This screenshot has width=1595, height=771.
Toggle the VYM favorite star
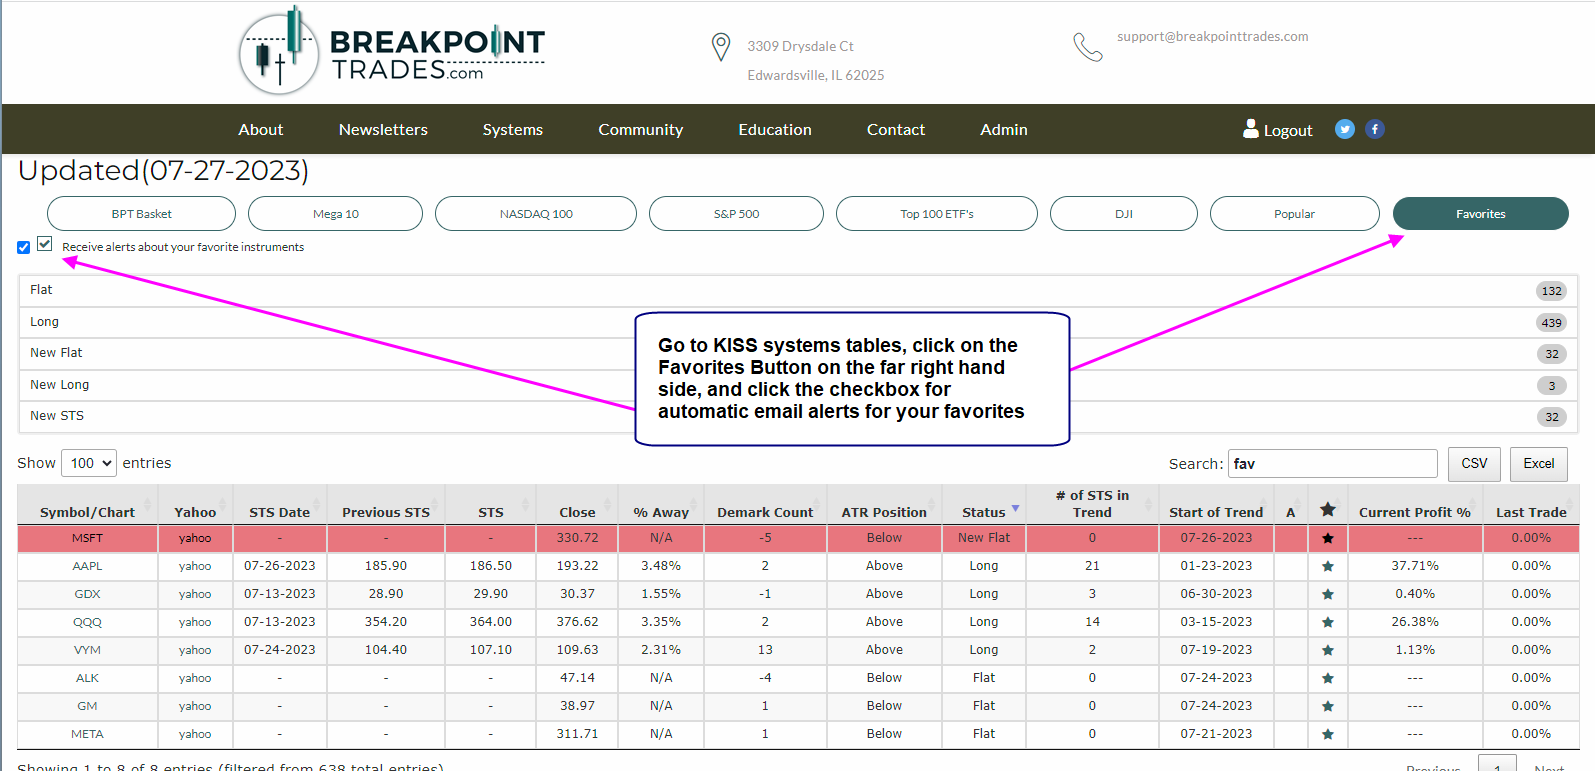[1328, 650]
